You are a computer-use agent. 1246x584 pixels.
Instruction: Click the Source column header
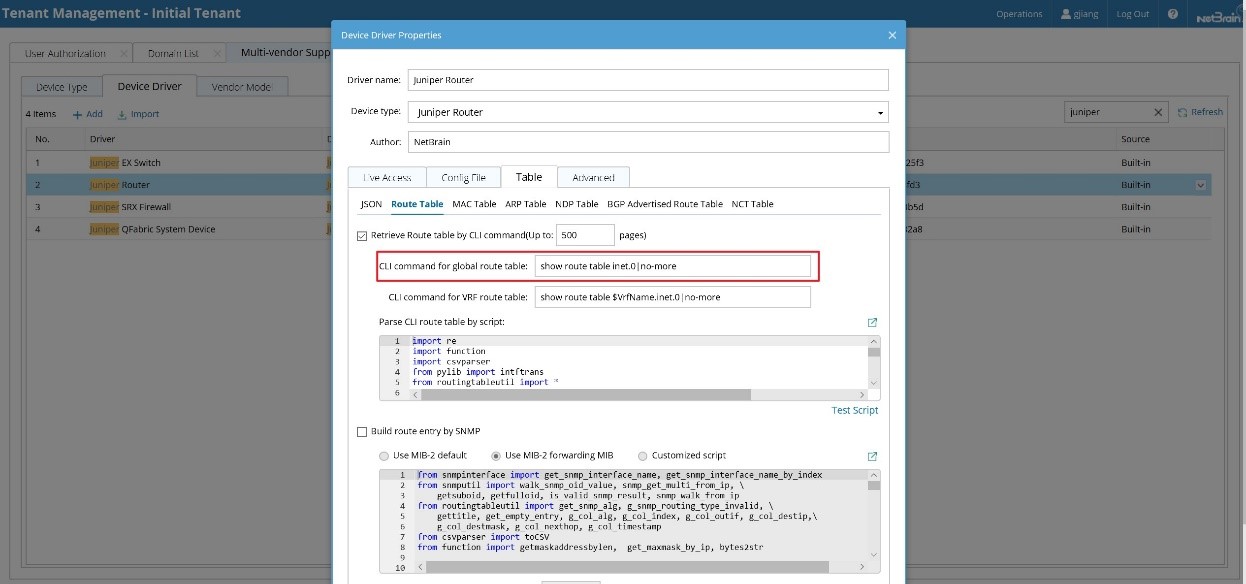coord(1135,139)
